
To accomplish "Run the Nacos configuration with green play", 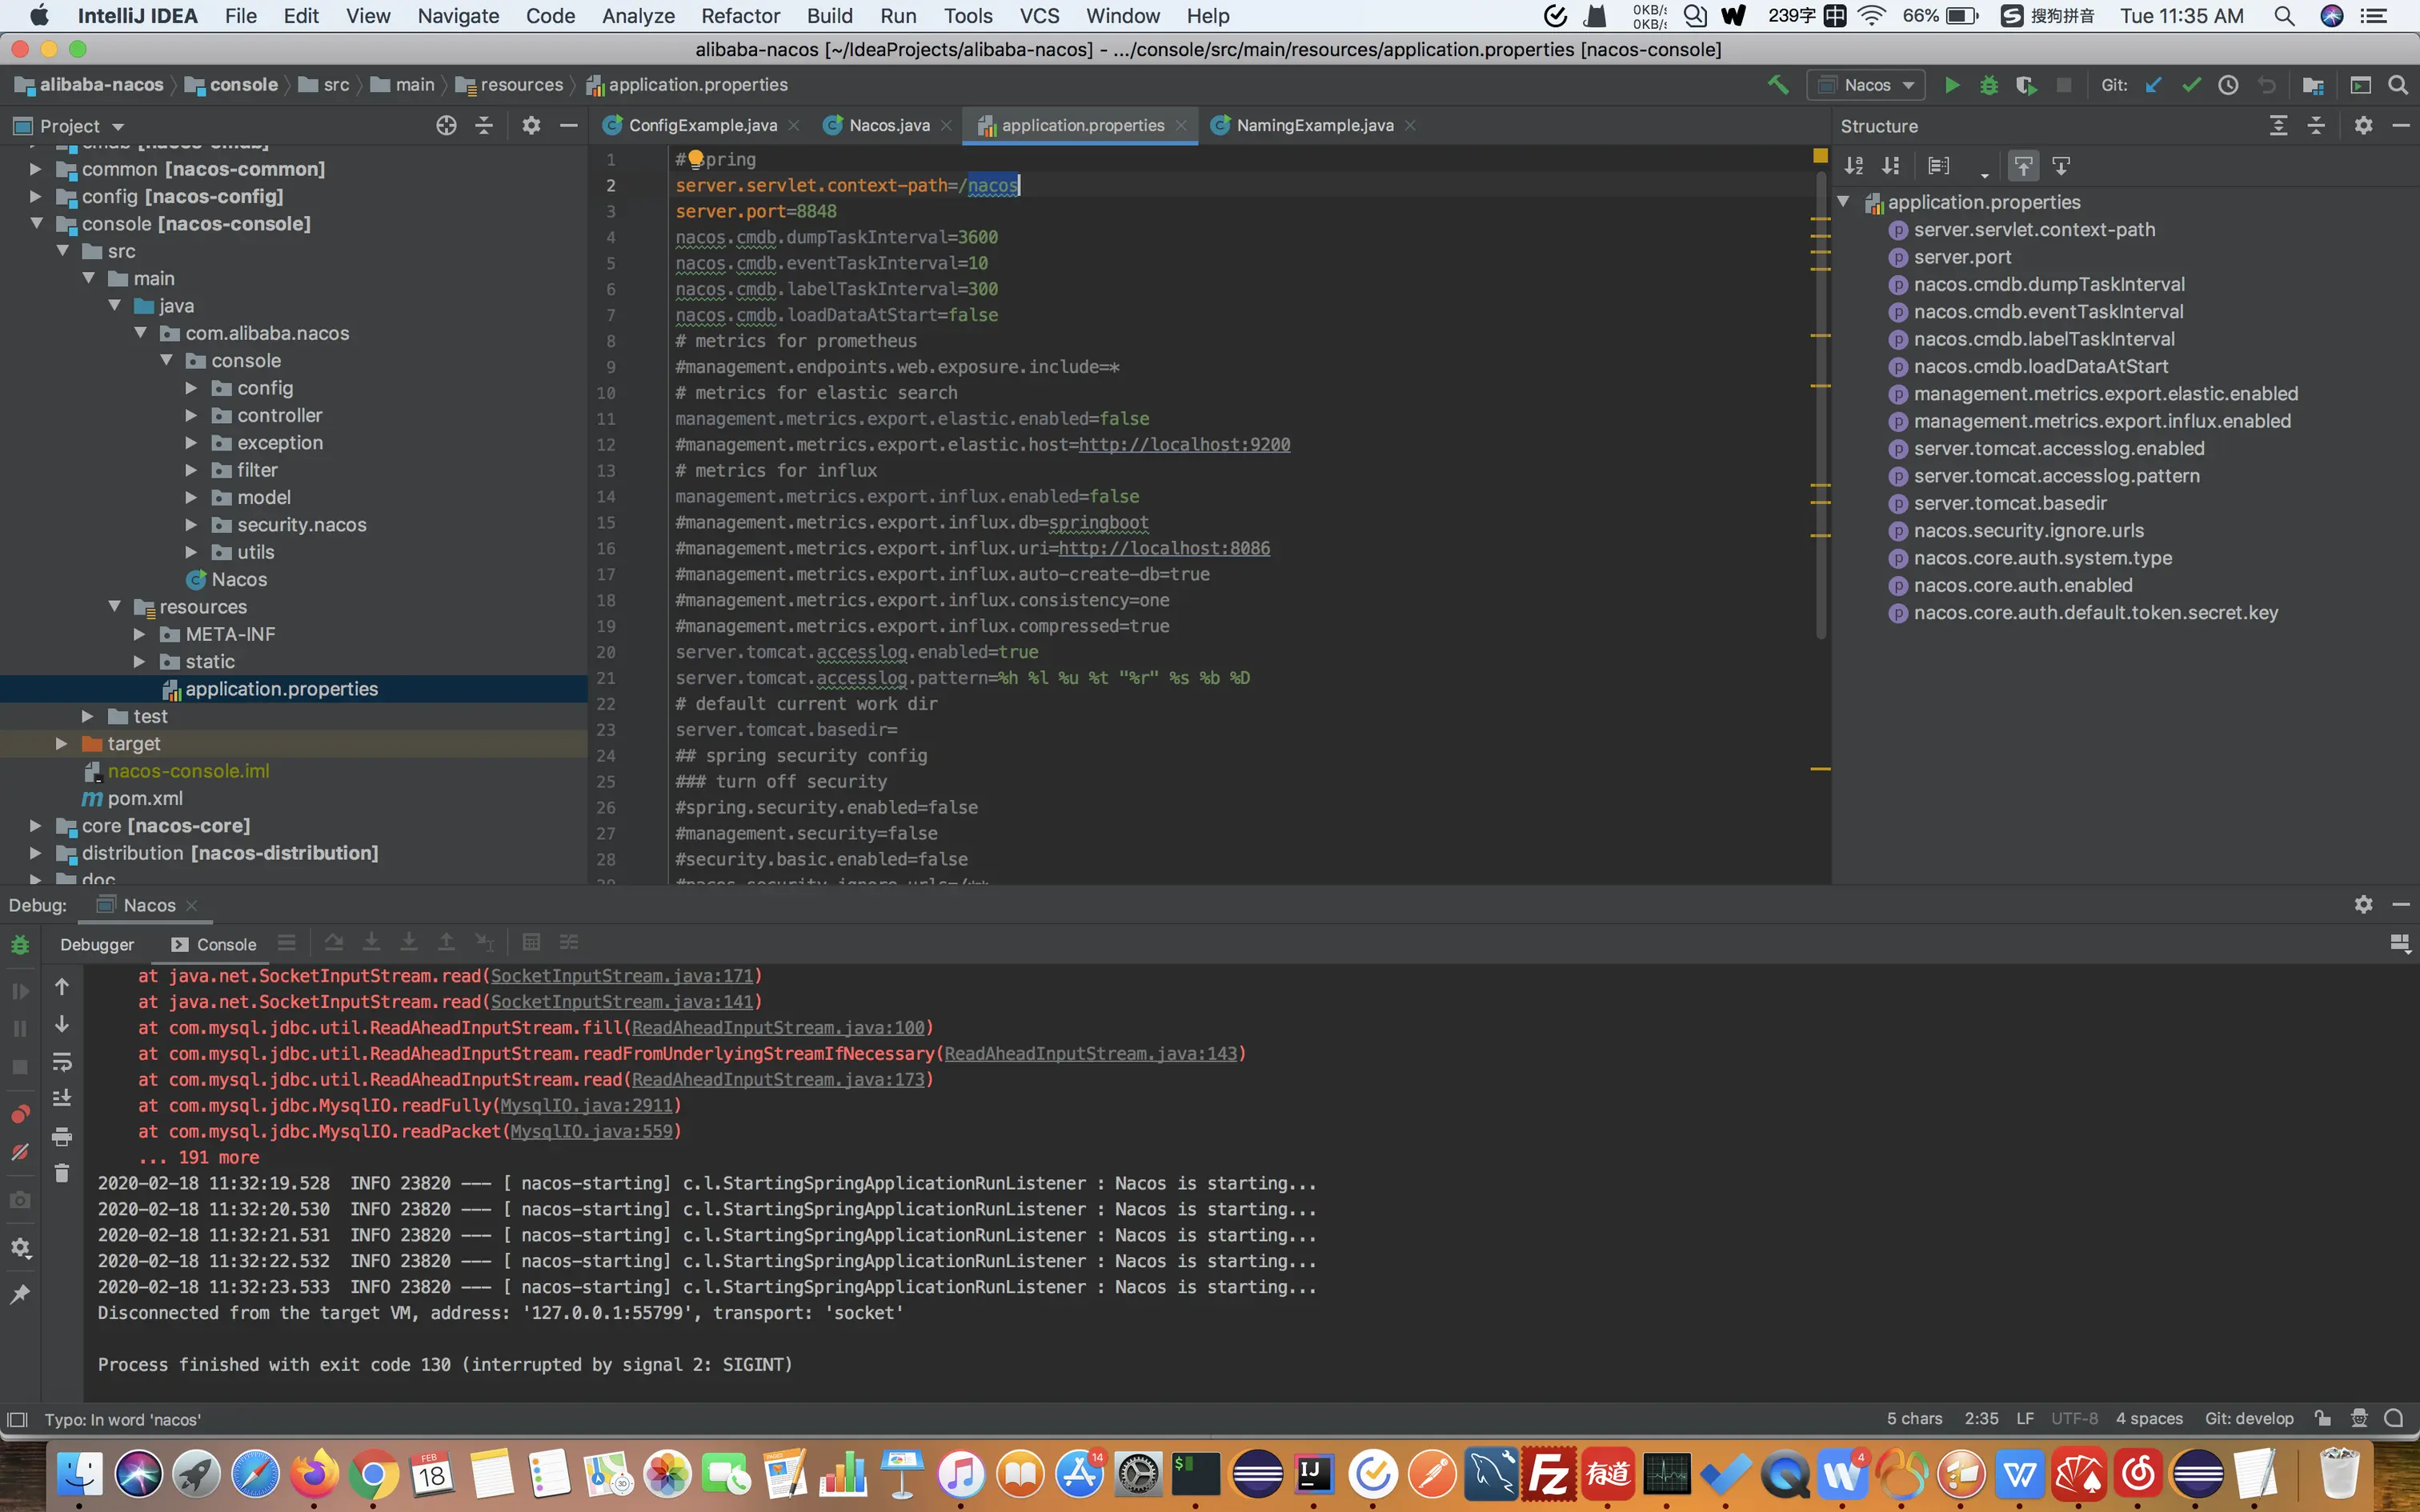I will [x=1951, y=85].
